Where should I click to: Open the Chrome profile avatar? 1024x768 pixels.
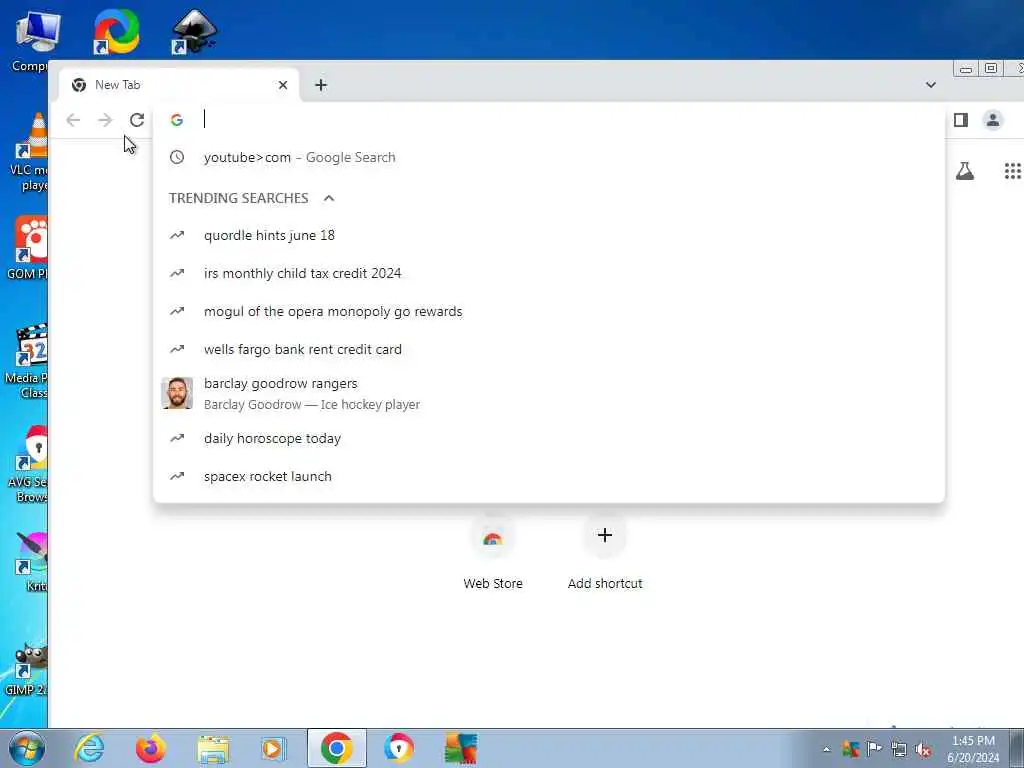(x=993, y=120)
